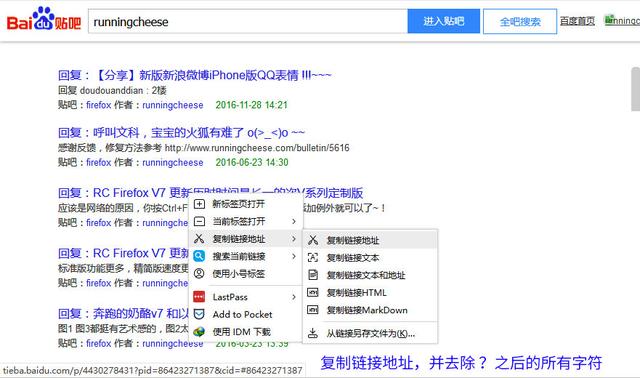This screenshot has height=378, width=640.
Task: Open LastPass menu entry
Action: point(245,297)
